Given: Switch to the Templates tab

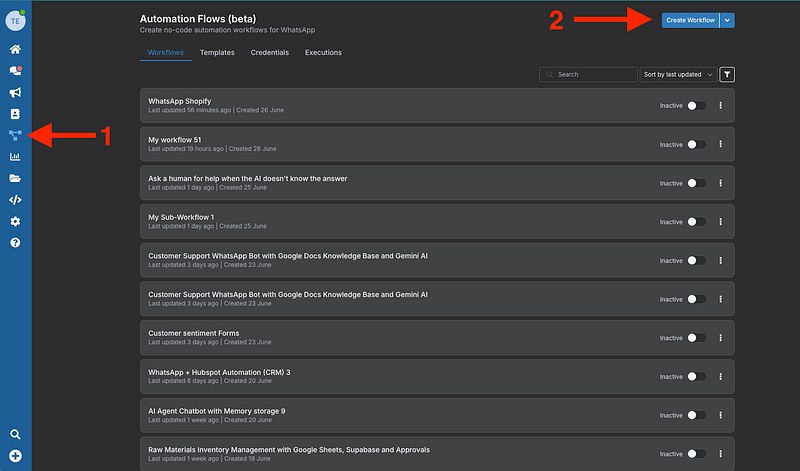Looking at the screenshot, I should [217, 52].
